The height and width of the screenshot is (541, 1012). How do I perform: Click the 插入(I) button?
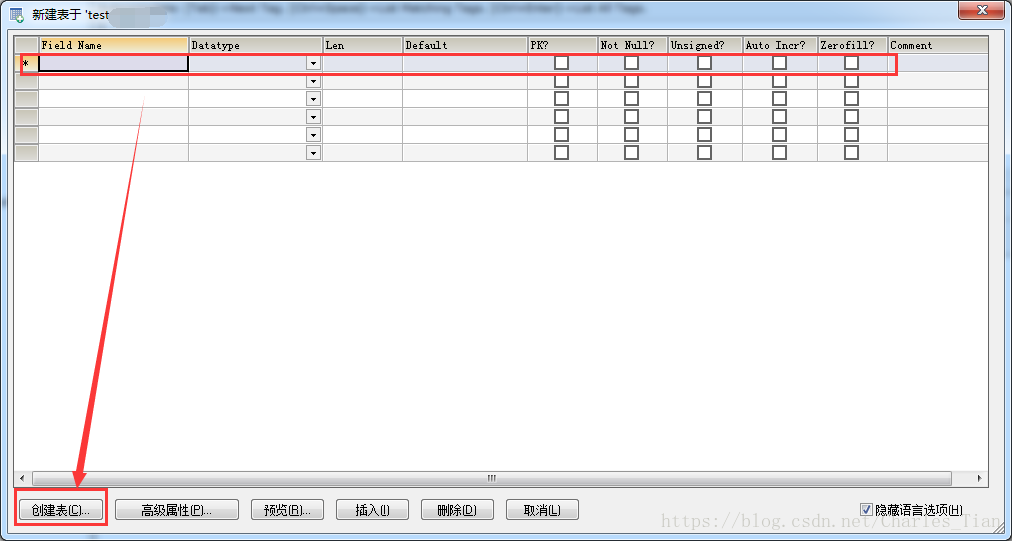tap(372, 509)
